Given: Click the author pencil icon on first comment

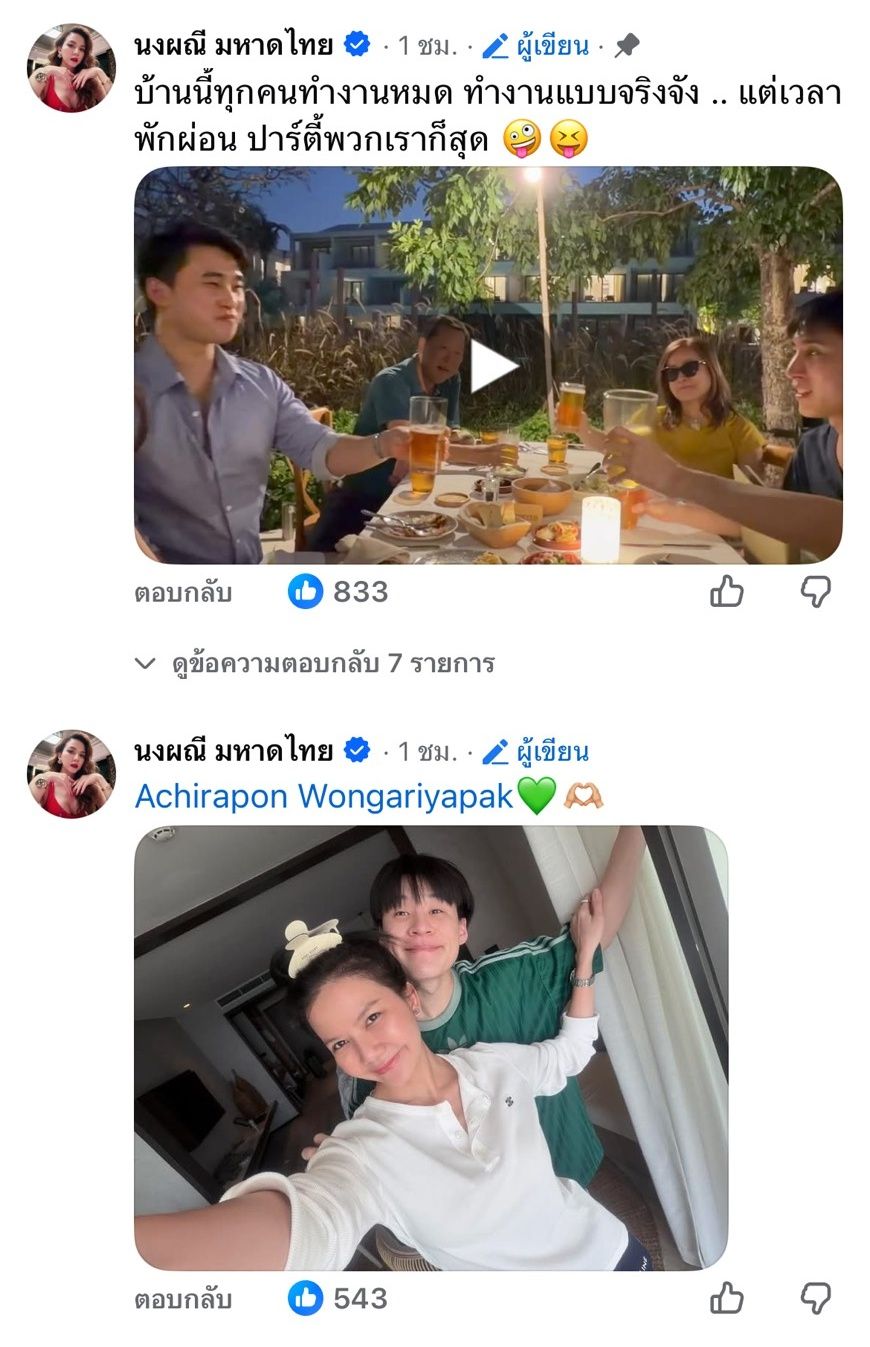Looking at the screenshot, I should pyautogui.click(x=495, y=45).
